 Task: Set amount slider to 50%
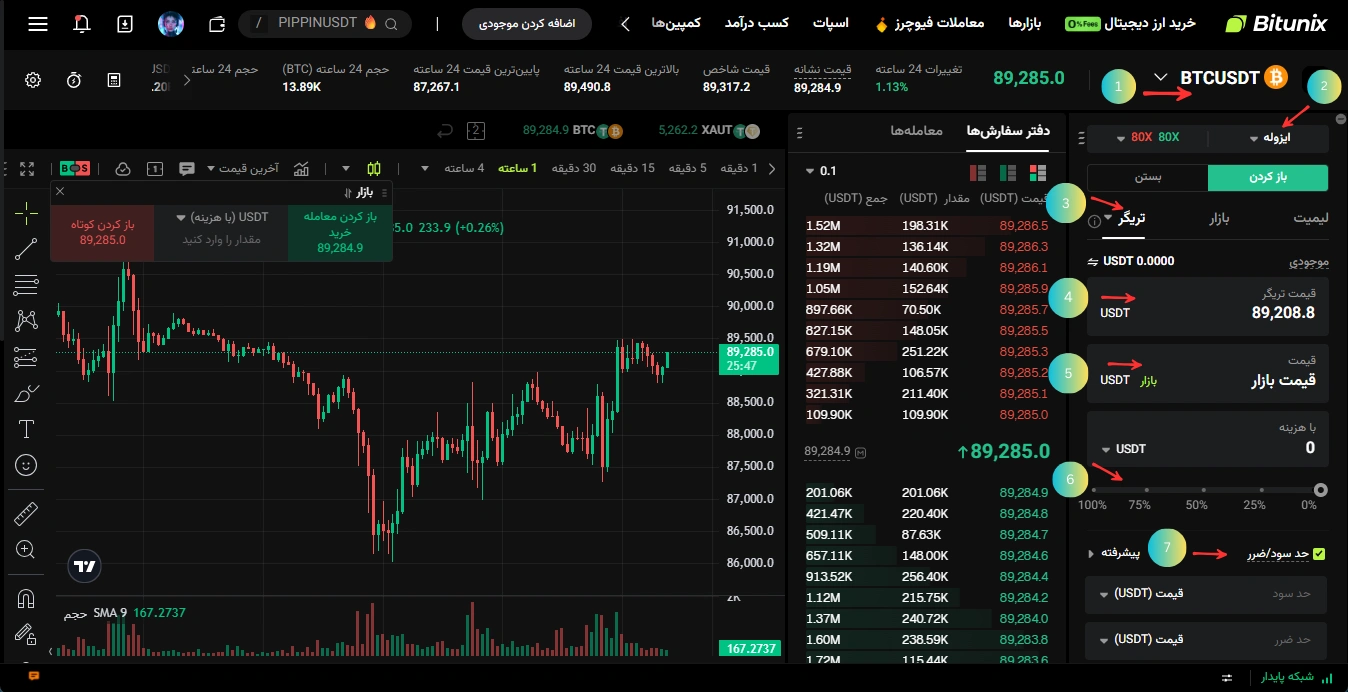click(x=1204, y=490)
